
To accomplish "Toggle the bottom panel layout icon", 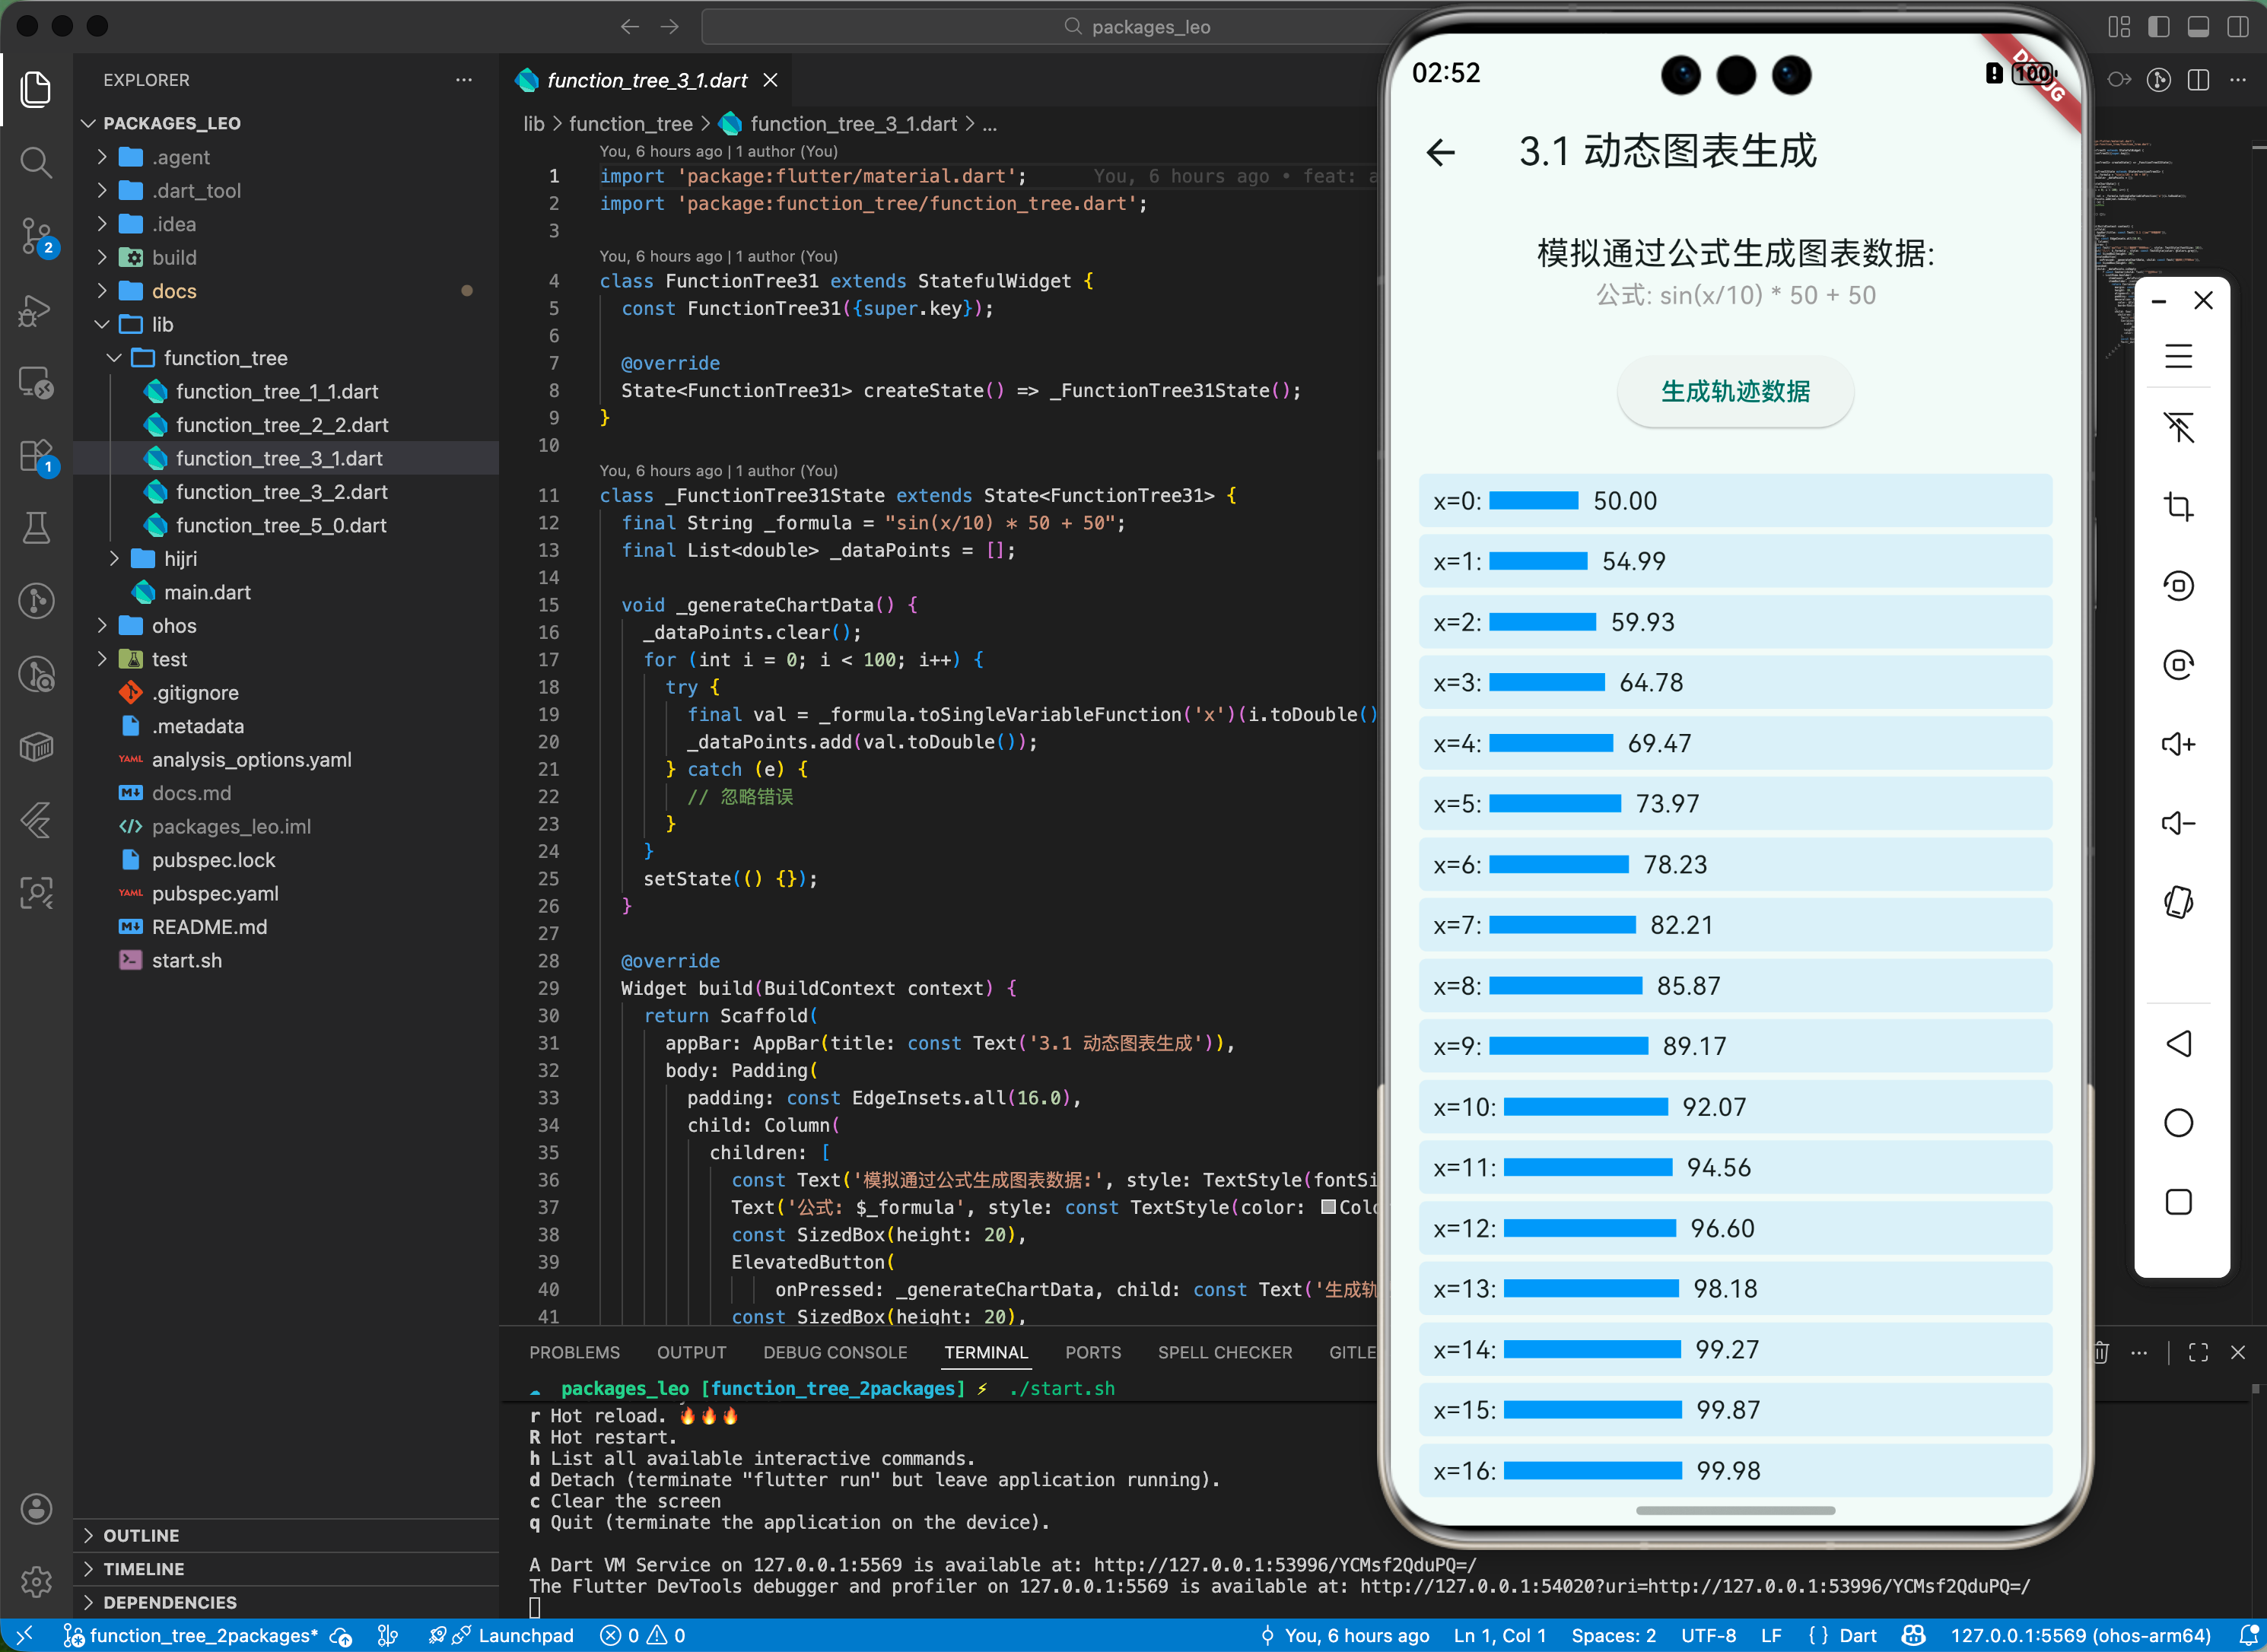I will (2198, 27).
